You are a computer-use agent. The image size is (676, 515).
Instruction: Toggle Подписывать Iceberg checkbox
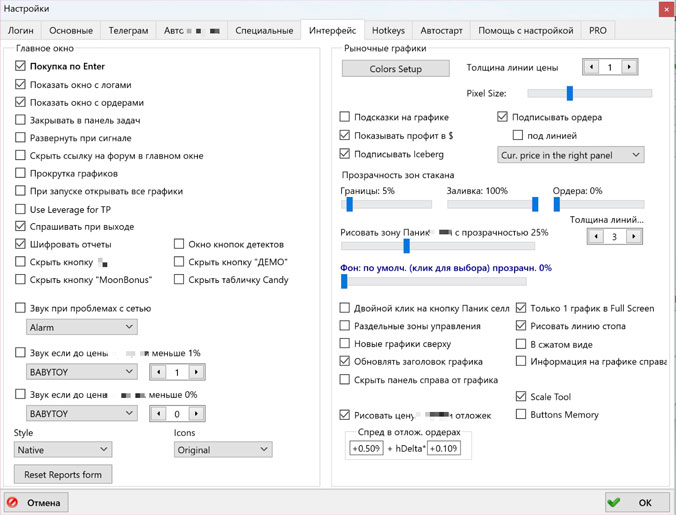[344, 154]
